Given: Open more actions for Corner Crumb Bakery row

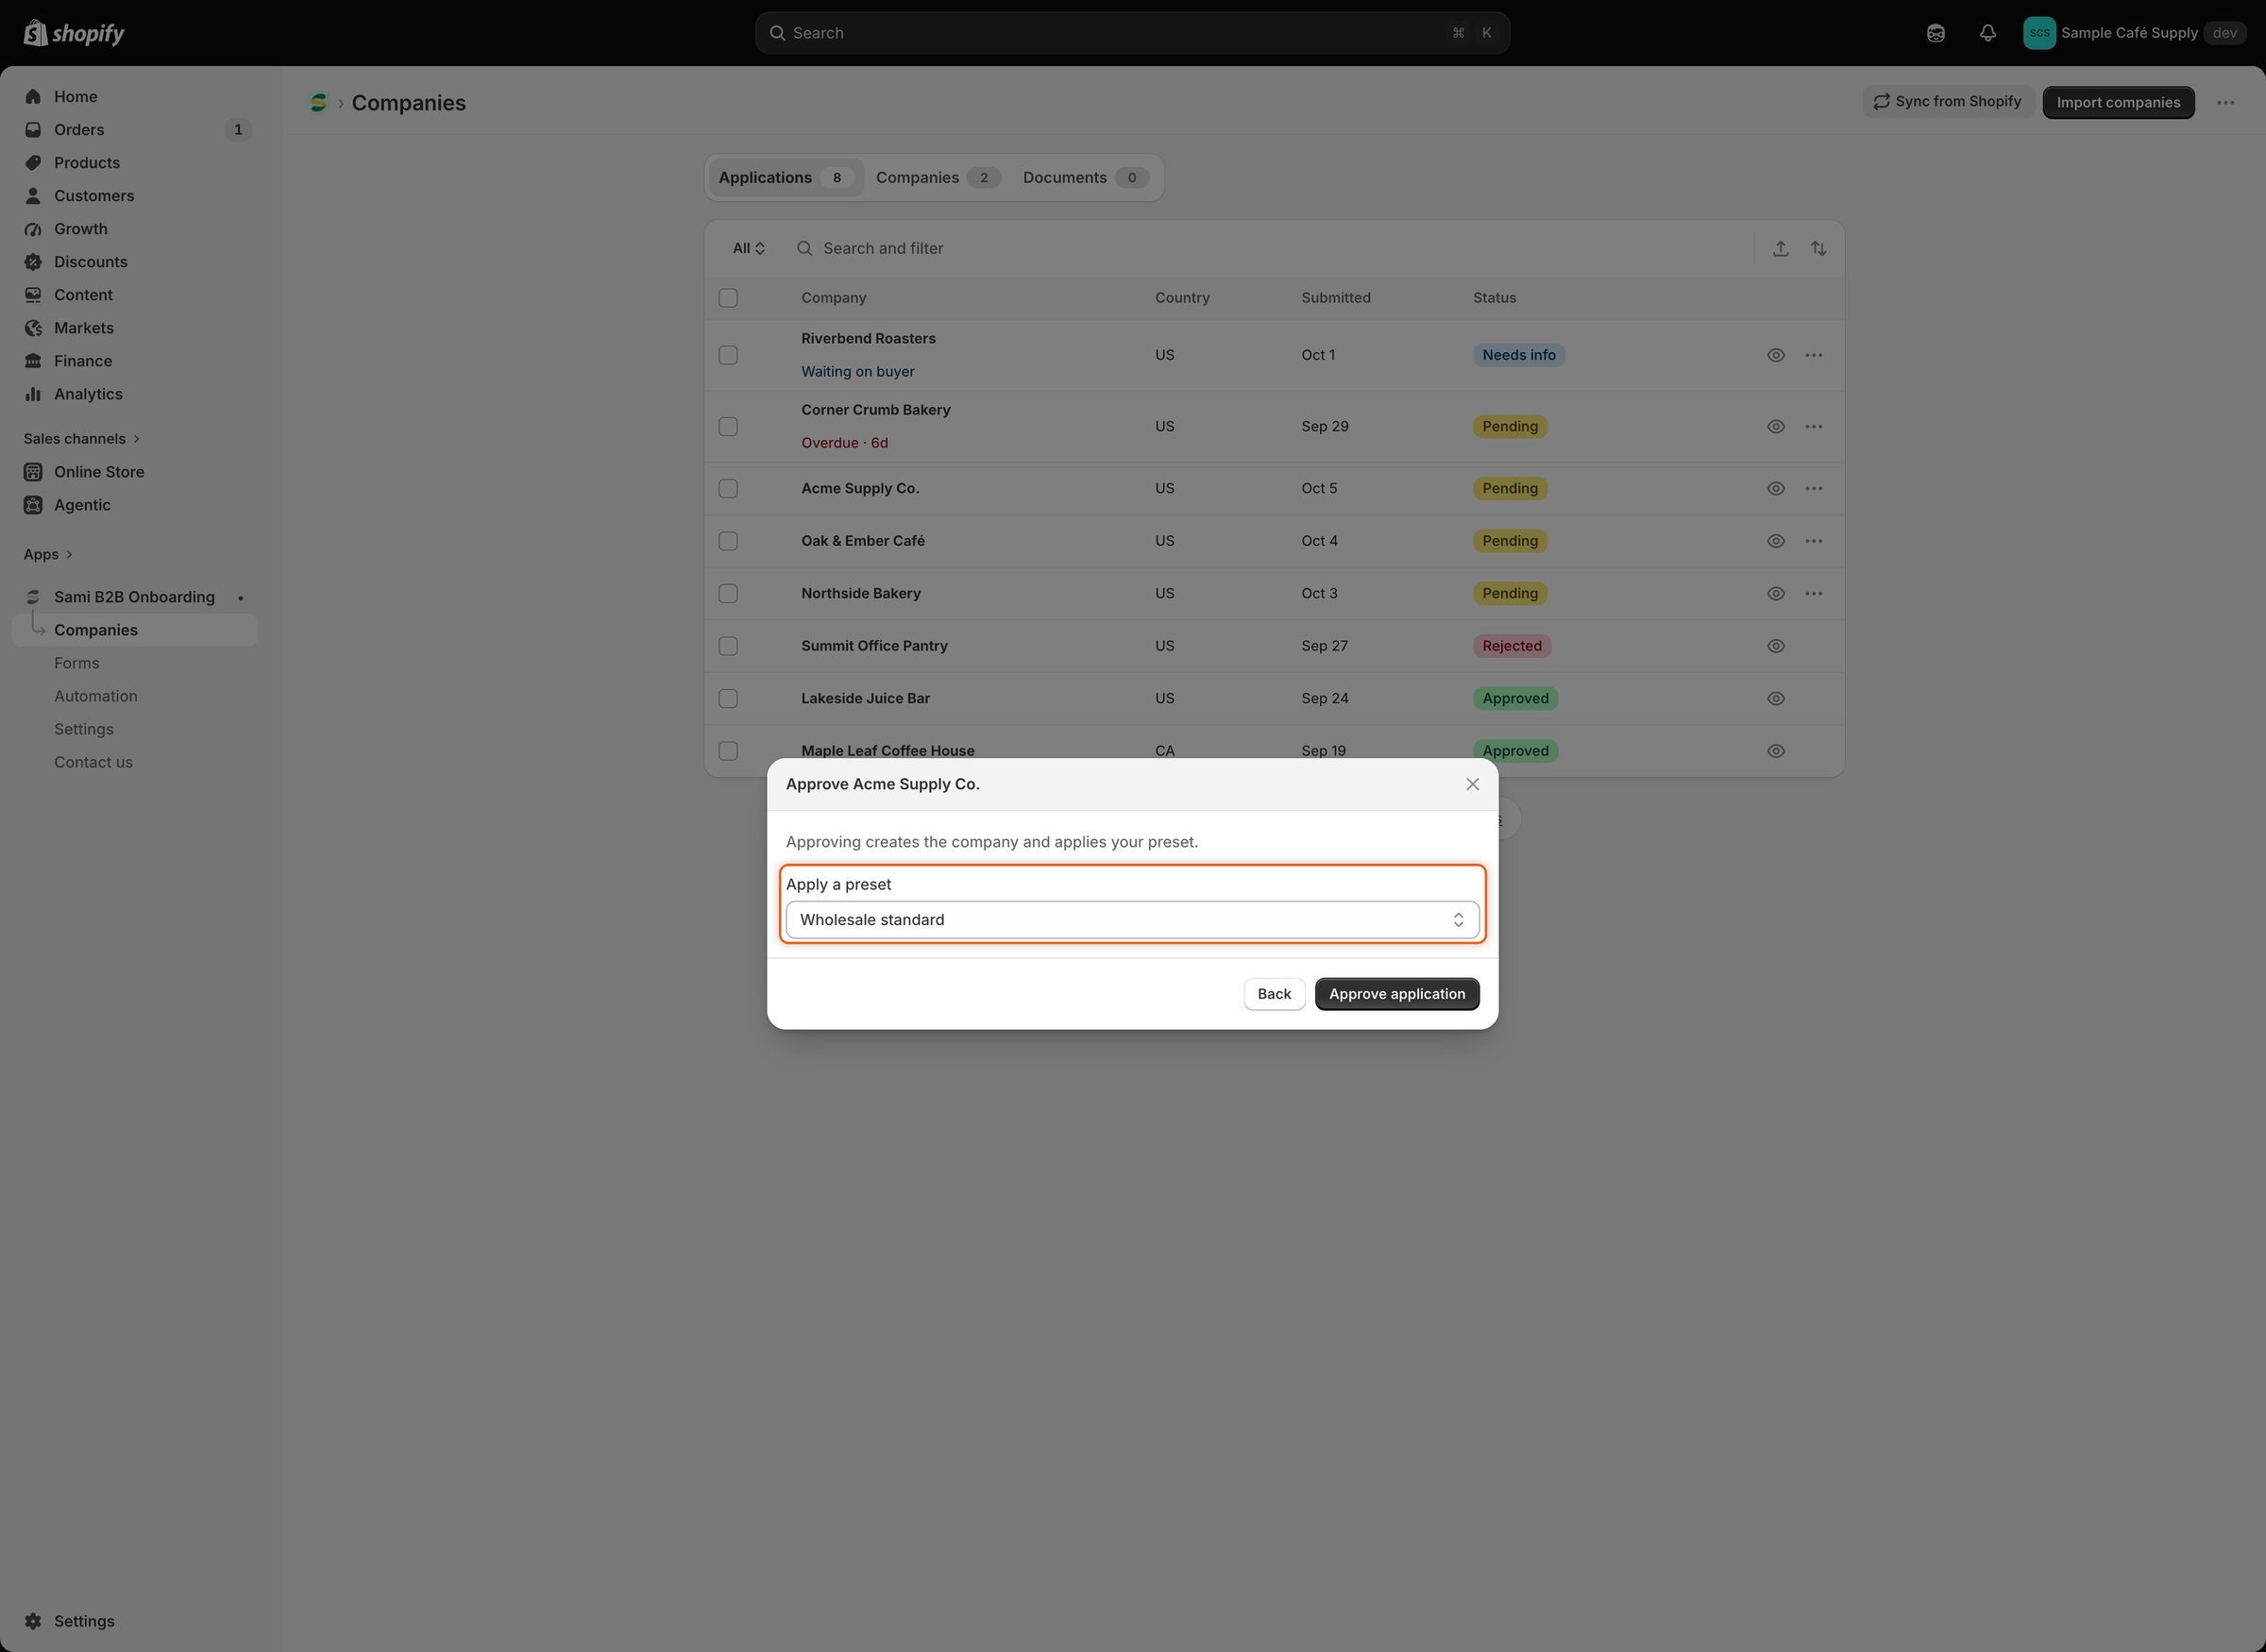Looking at the screenshot, I should coord(1814,427).
